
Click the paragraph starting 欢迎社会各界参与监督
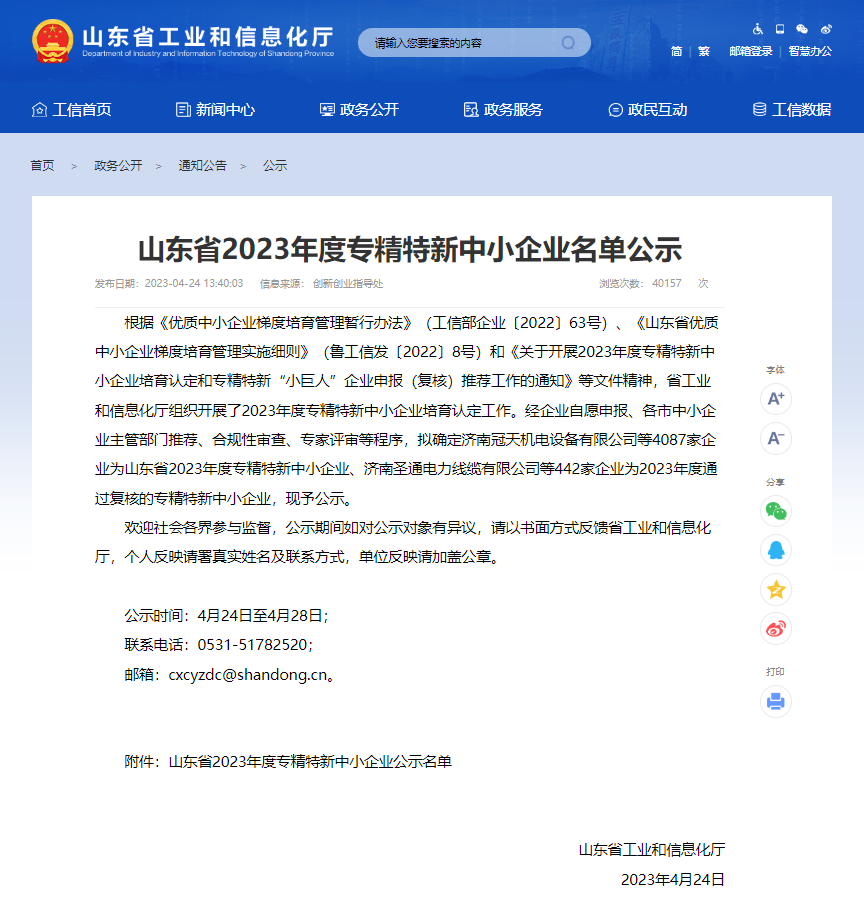[406, 542]
